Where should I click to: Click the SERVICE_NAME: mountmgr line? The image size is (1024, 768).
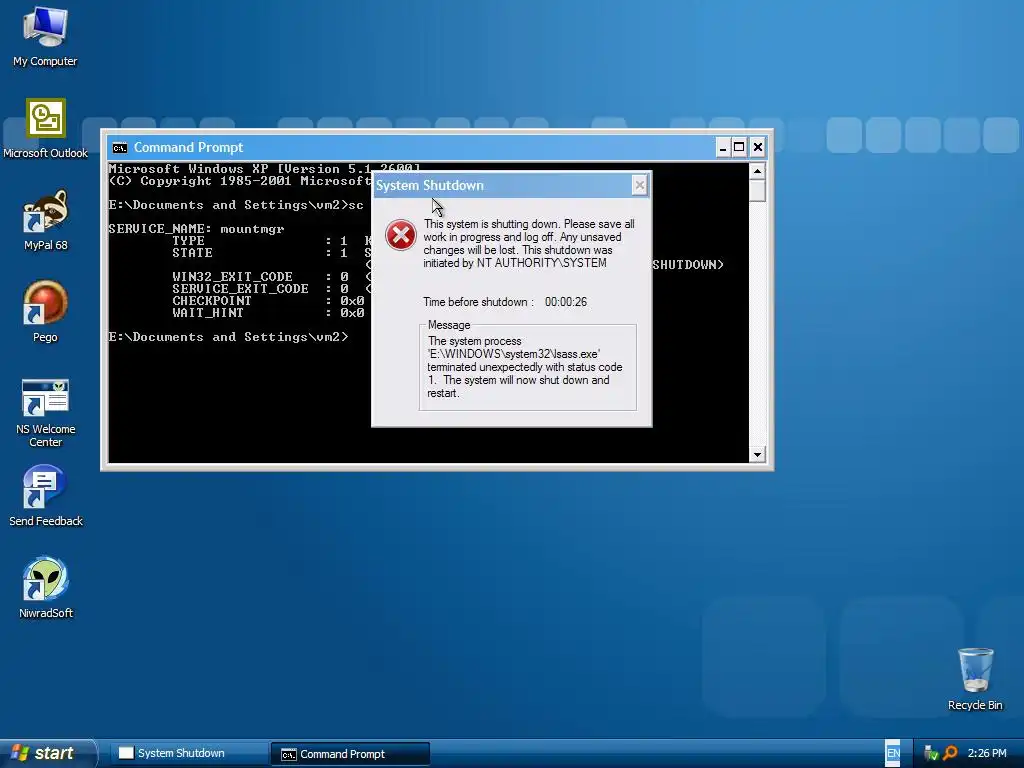[196, 229]
